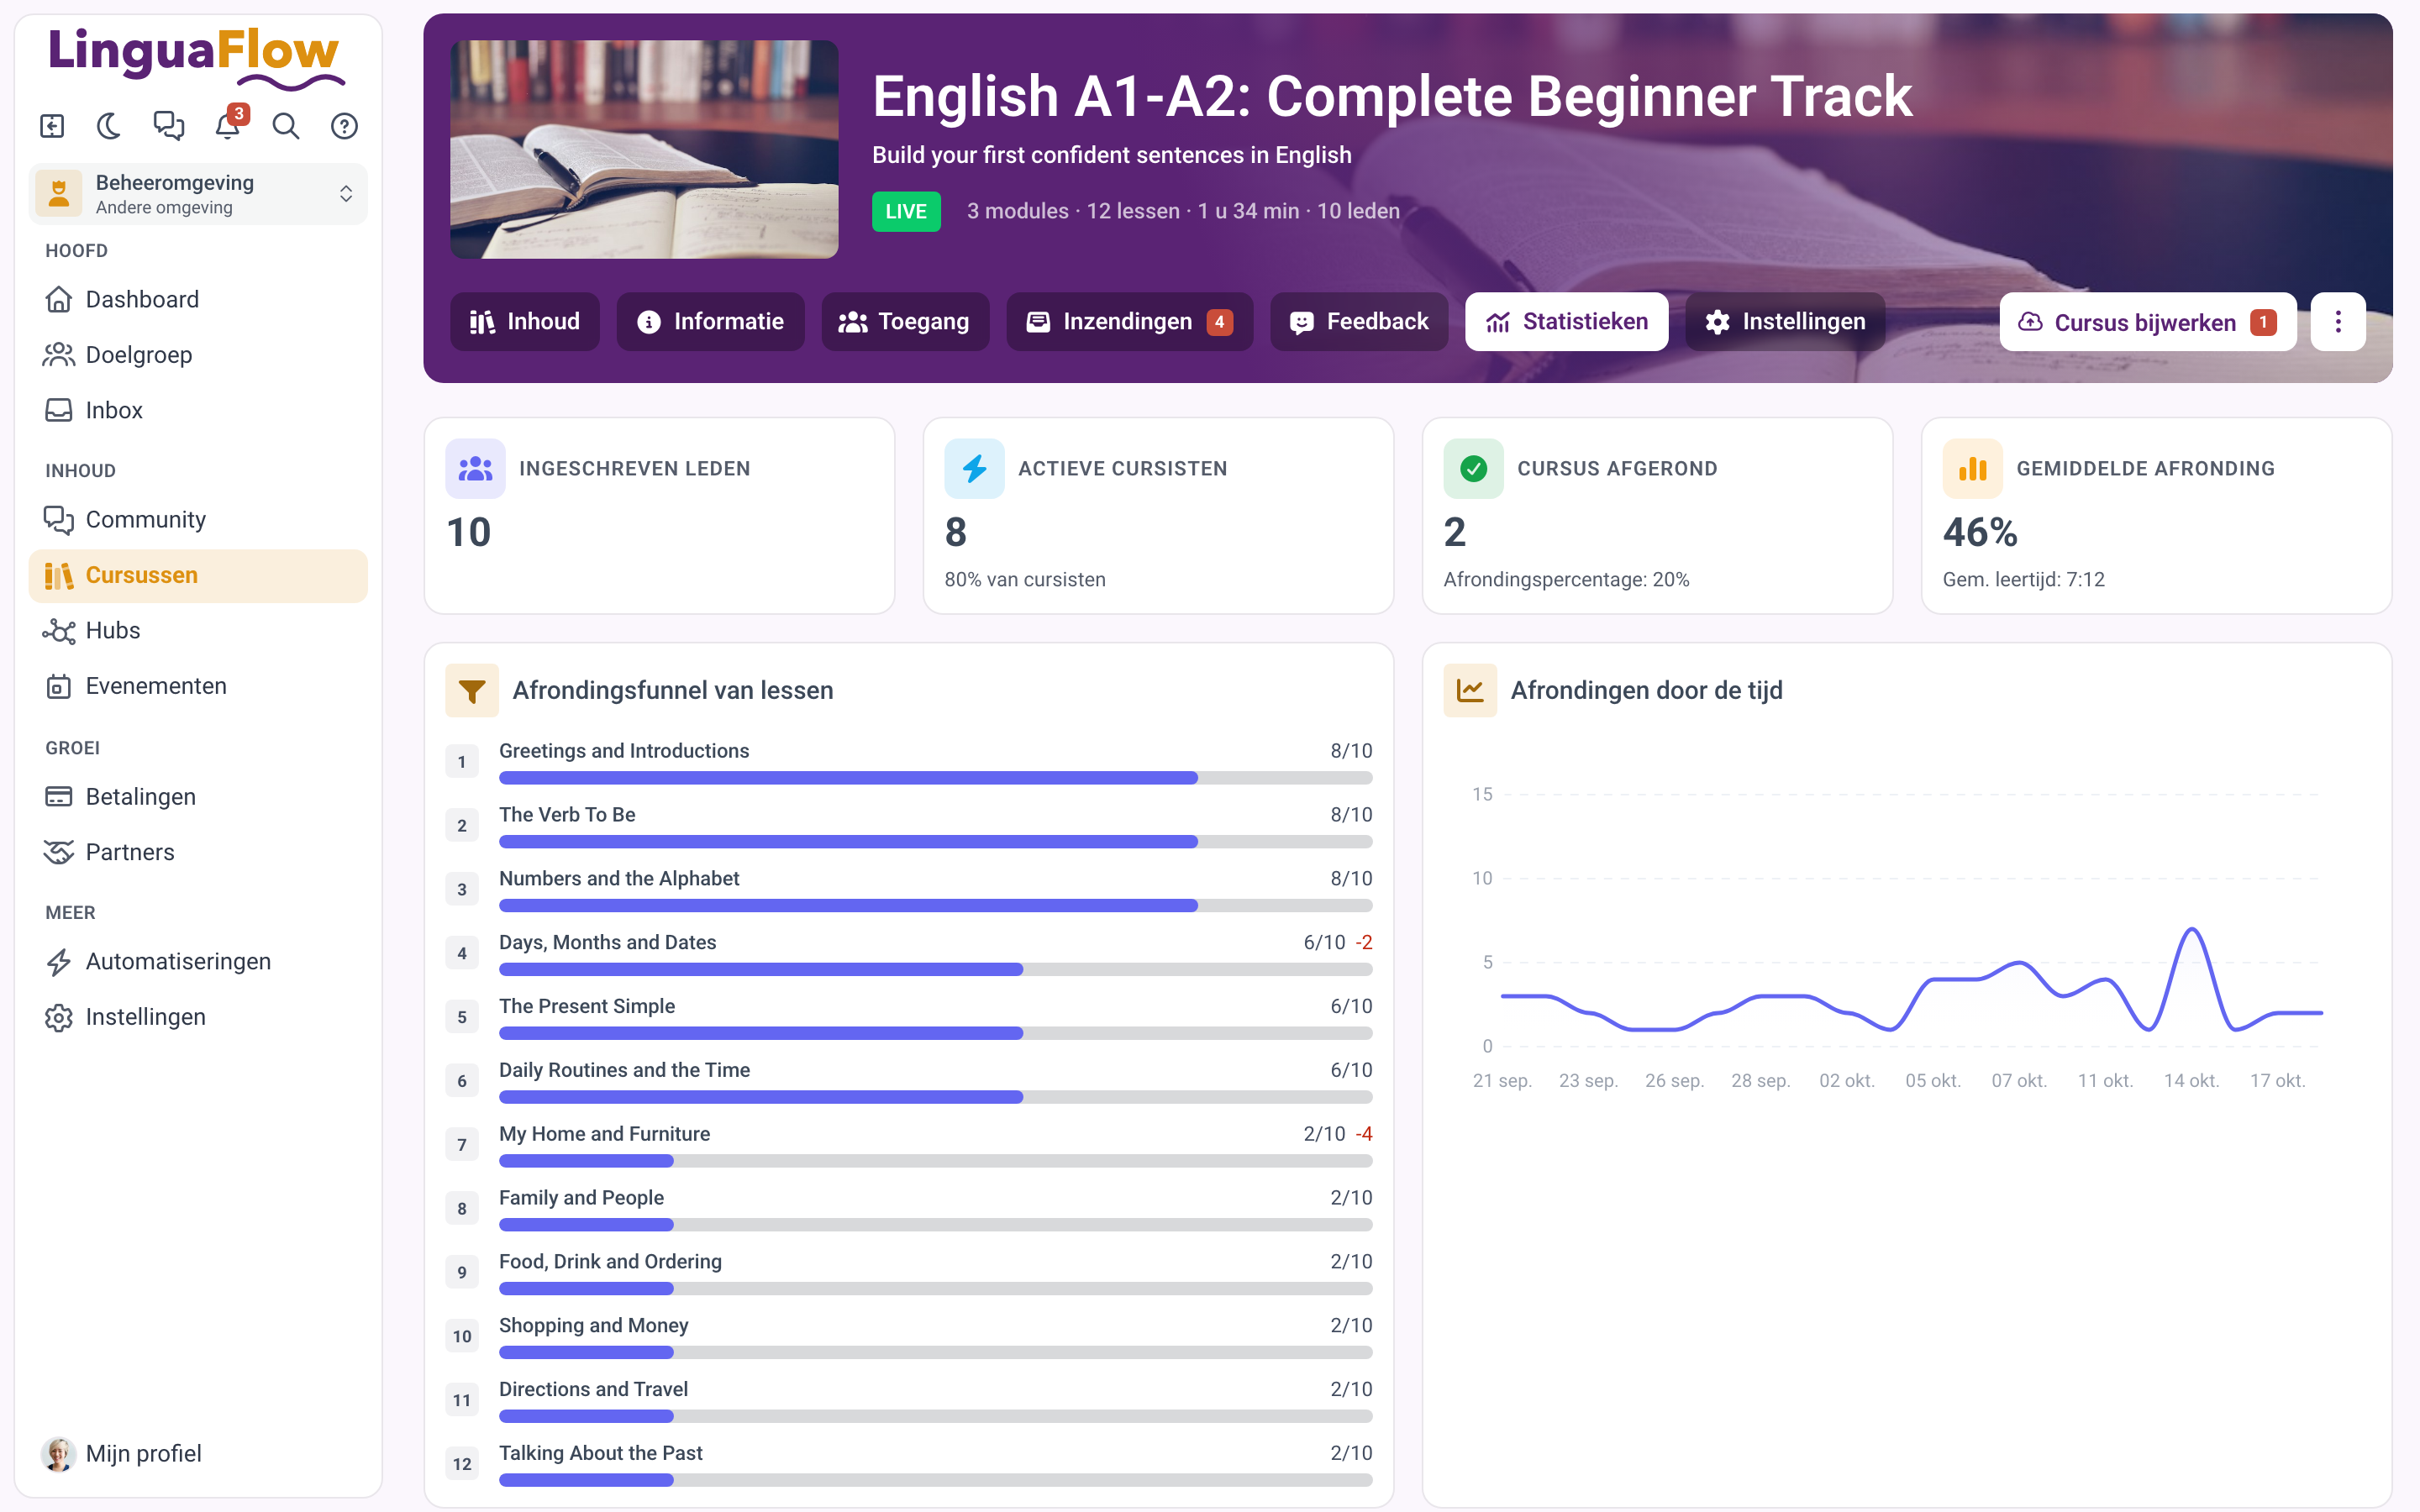The image size is (2420, 1512).
Task: Open Community in the sidebar
Action: pos(198,519)
